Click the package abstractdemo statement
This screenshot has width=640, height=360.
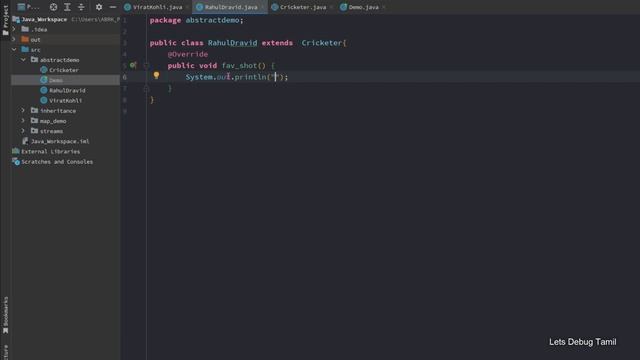(196, 20)
